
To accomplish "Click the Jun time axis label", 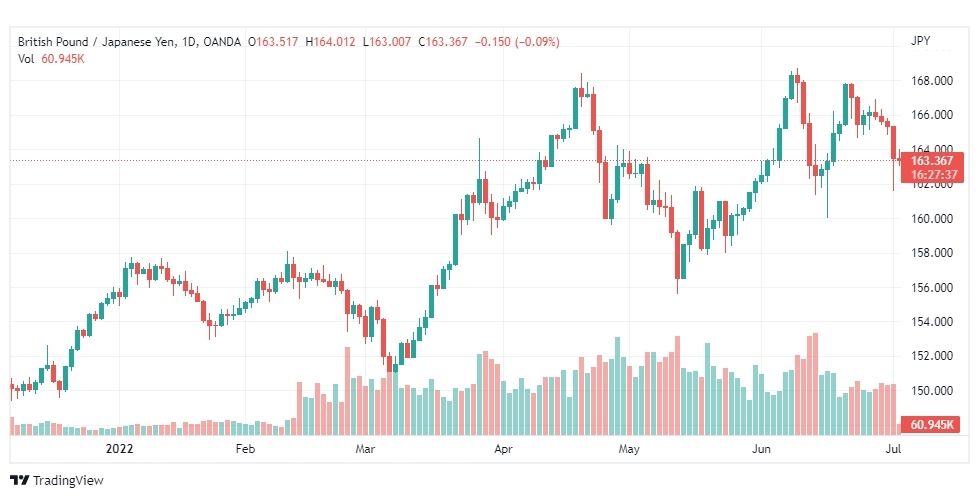I will [x=762, y=449].
